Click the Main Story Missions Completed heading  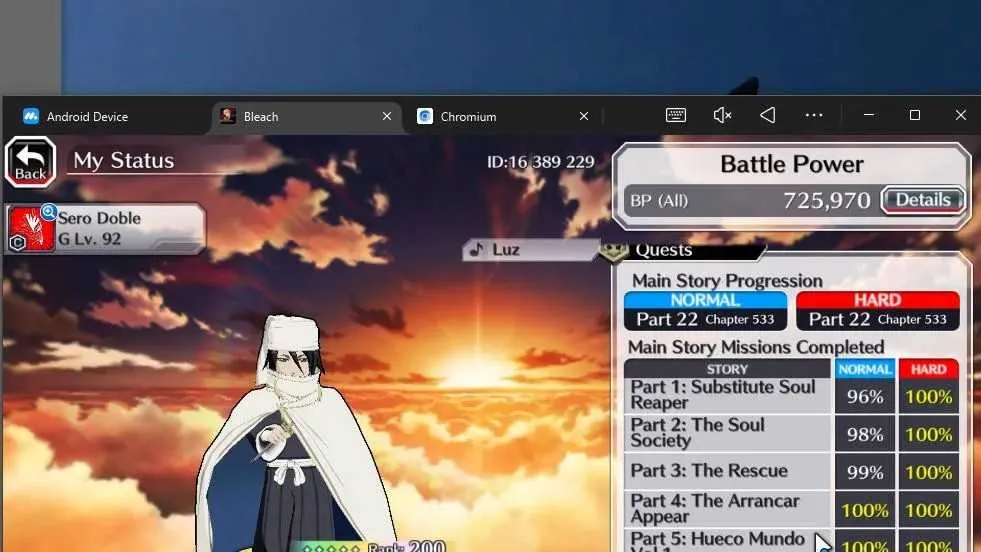pos(756,347)
